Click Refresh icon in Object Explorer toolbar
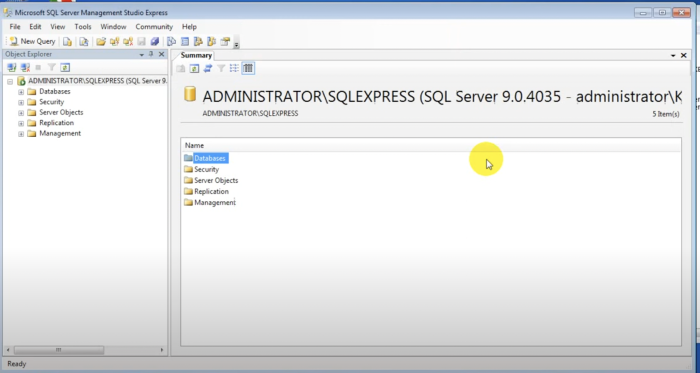 point(65,68)
